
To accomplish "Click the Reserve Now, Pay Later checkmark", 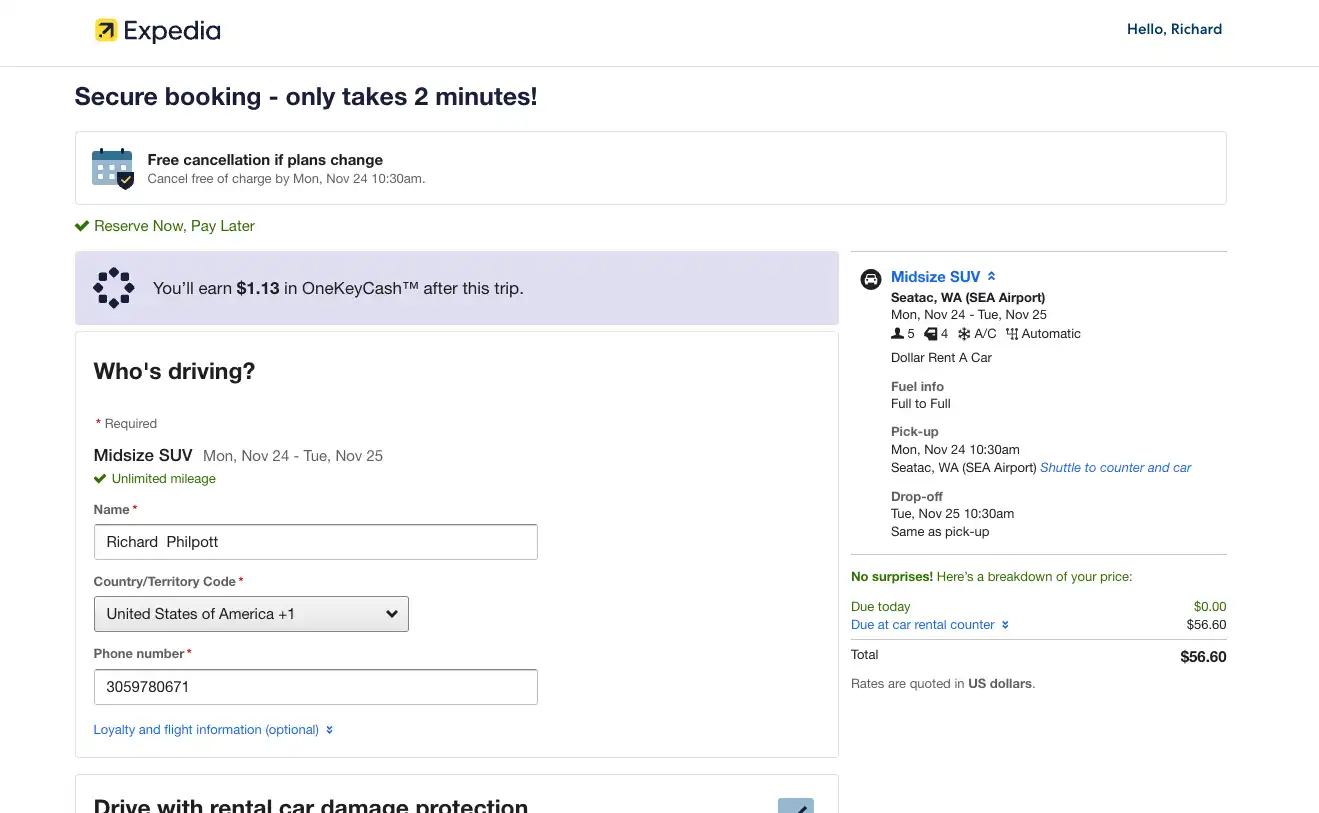I will (82, 225).
